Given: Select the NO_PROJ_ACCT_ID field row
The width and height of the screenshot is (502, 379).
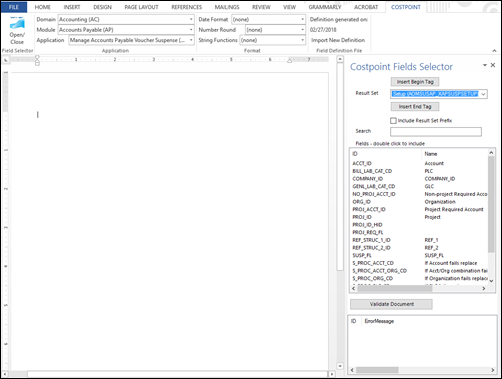Looking at the screenshot, I should pyautogui.click(x=419, y=194).
